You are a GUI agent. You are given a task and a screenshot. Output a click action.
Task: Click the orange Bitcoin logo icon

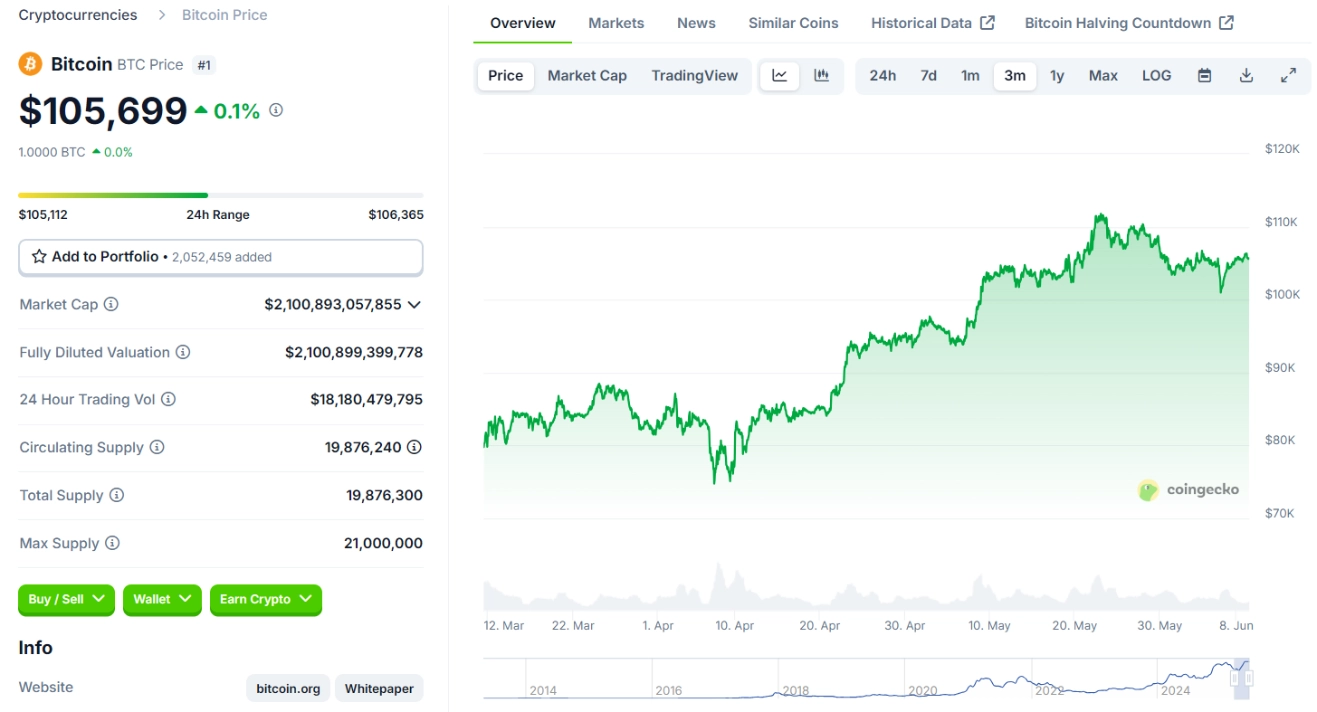(x=30, y=64)
